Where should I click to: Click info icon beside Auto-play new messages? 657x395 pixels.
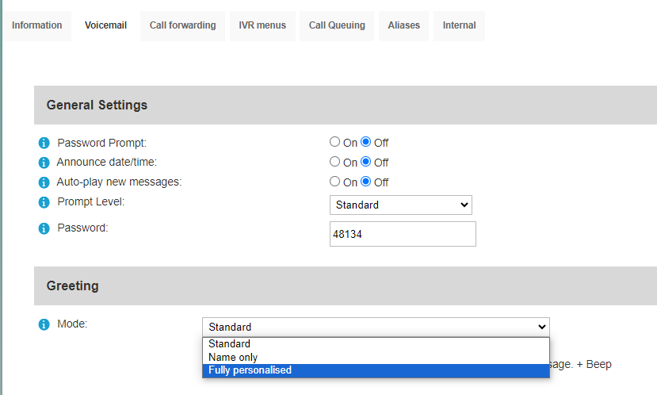(x=44, y=182)
